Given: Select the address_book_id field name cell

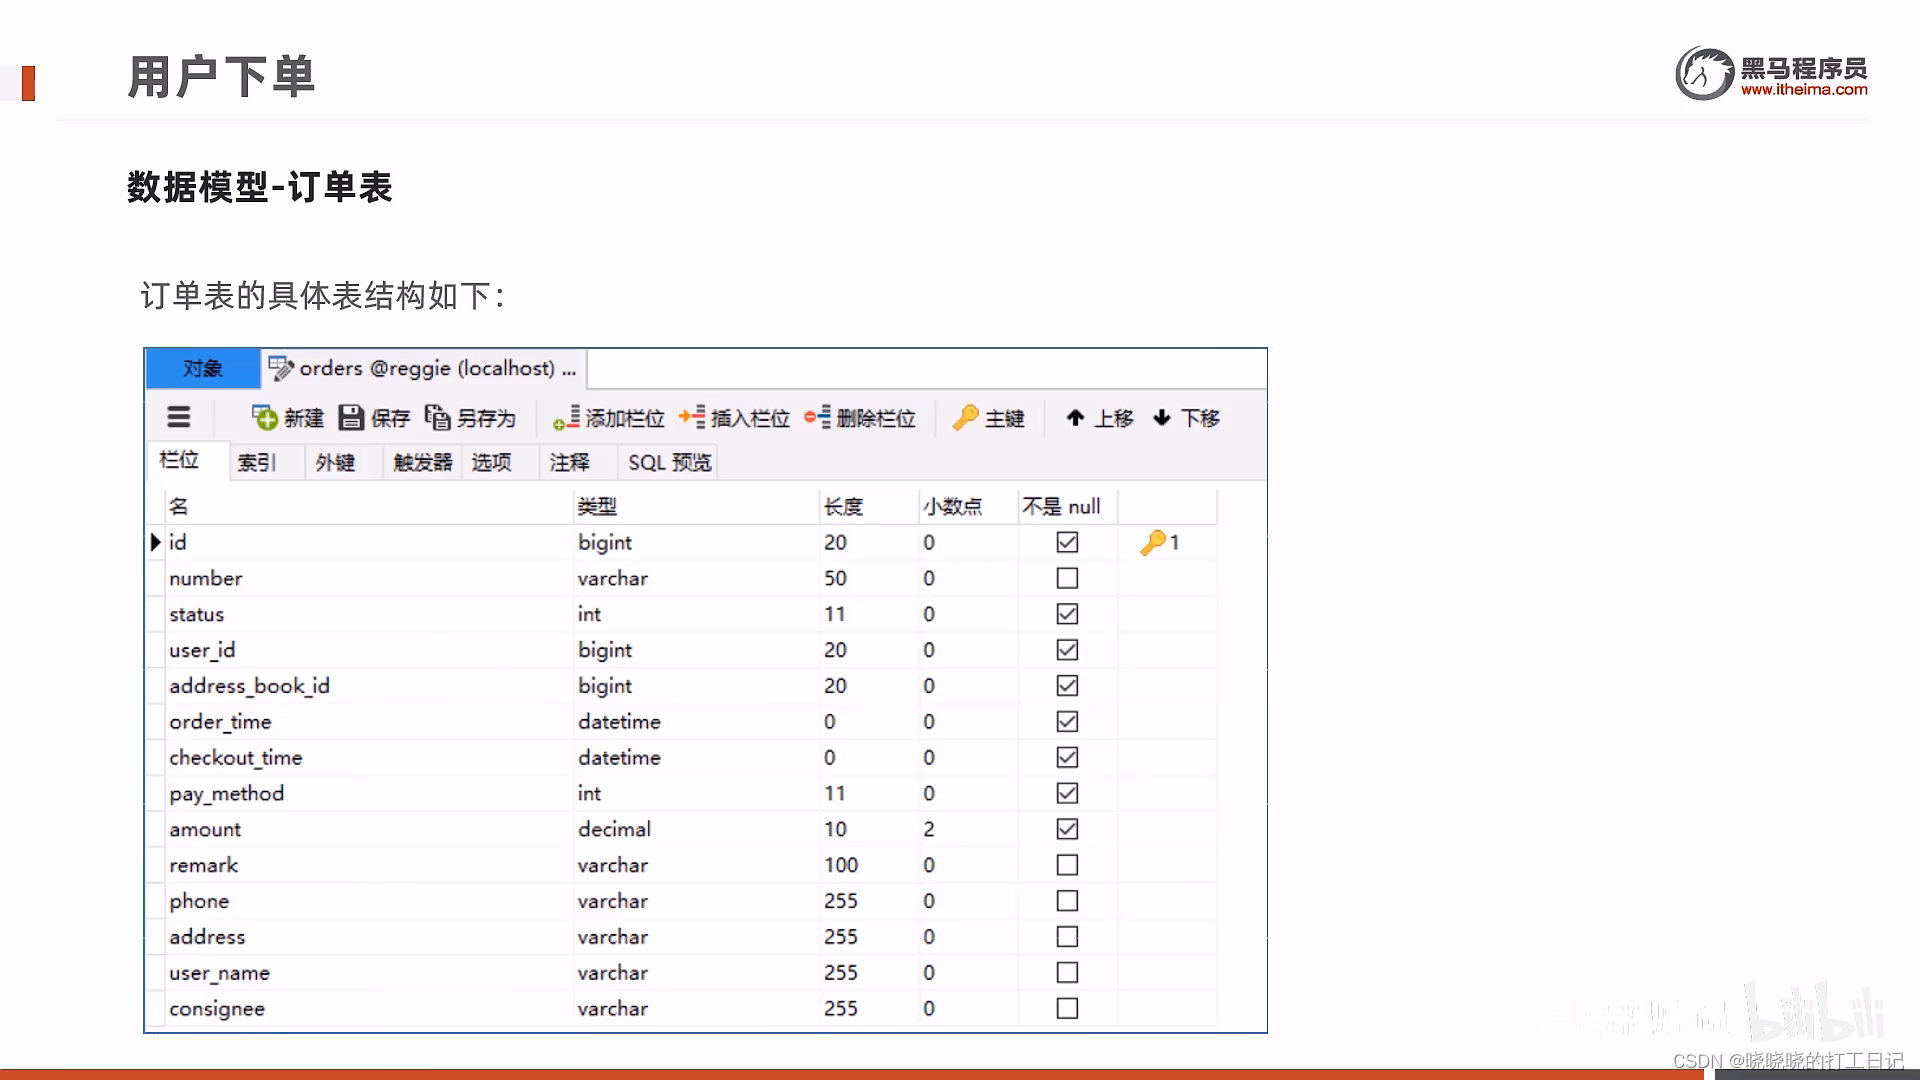Looking at the screenshot, I should click(x=369, y=686).
